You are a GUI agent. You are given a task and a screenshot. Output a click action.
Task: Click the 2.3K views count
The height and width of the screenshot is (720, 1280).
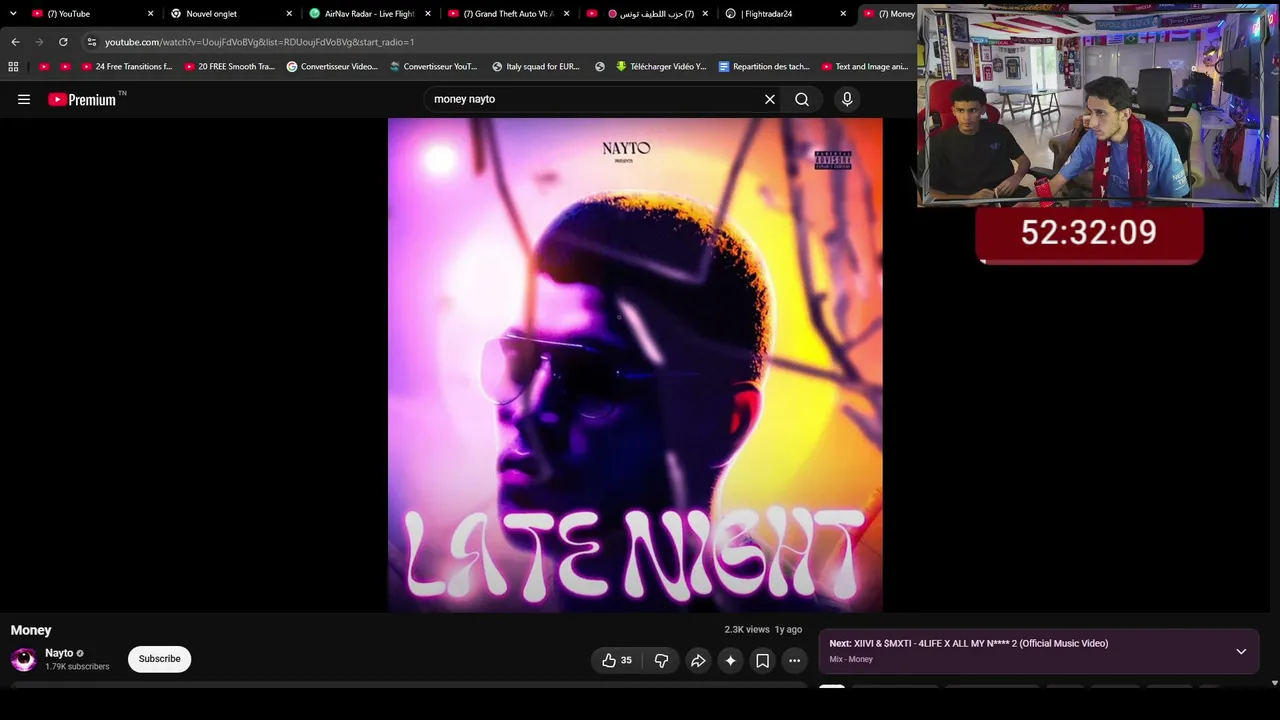pyautogui.click(x=747, y=630)
